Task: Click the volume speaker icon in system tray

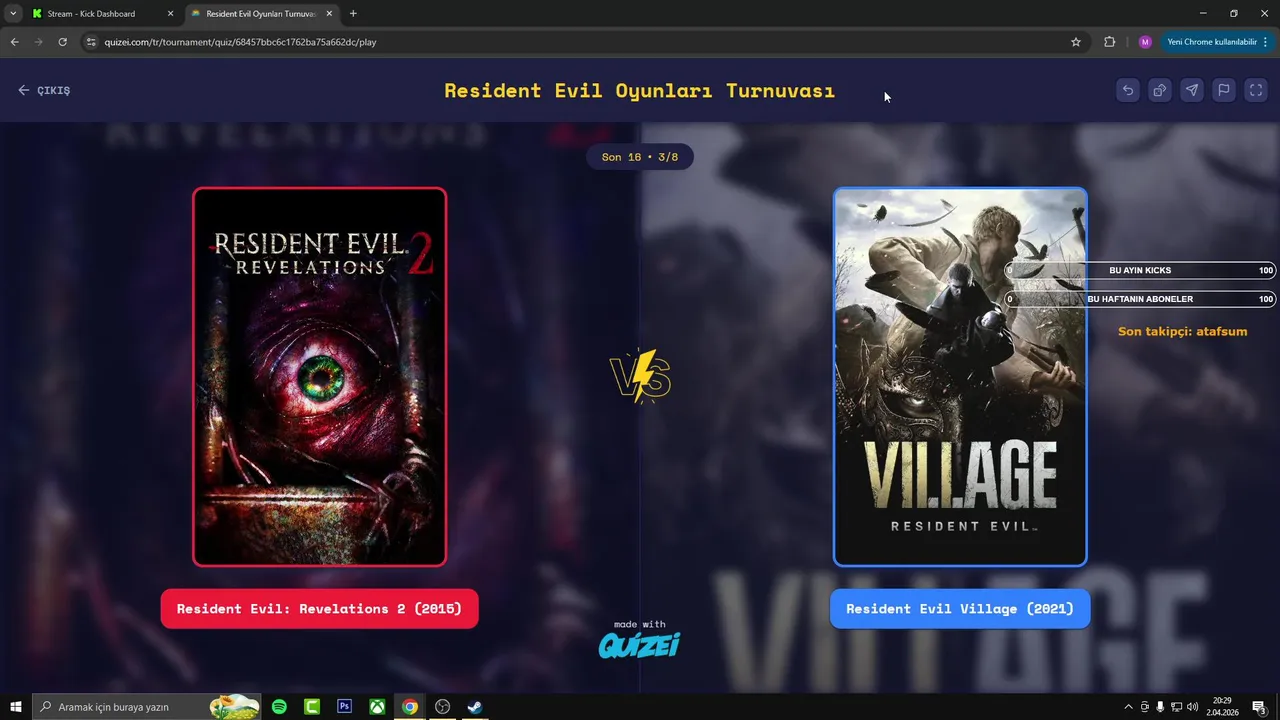Action: [1192, 707]
